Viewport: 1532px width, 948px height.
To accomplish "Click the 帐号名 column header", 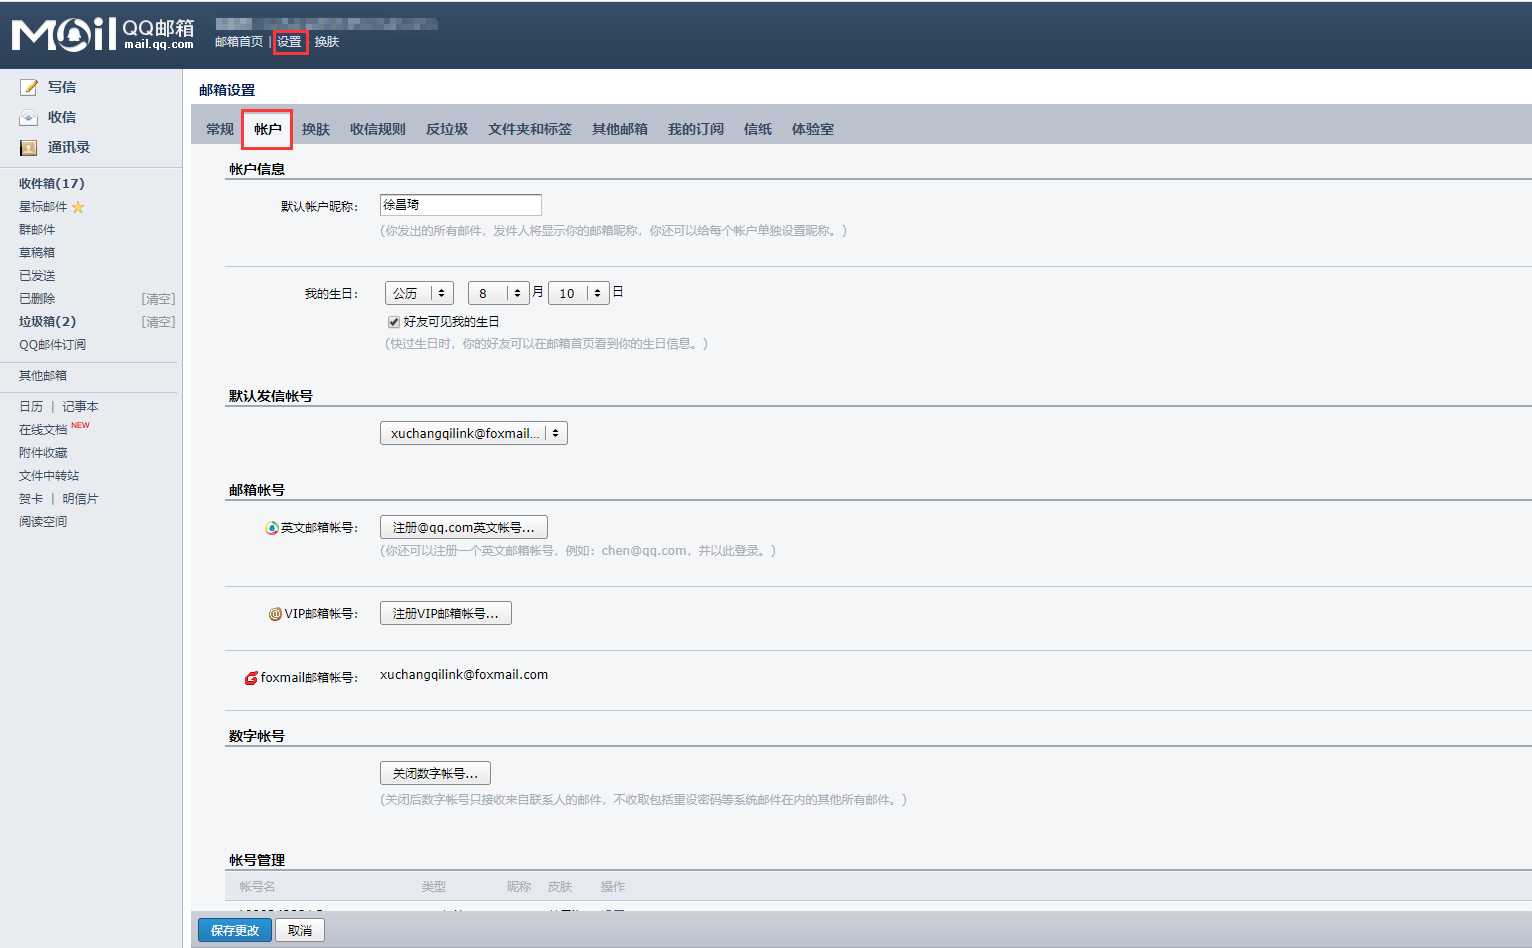I will coord(257,887).
